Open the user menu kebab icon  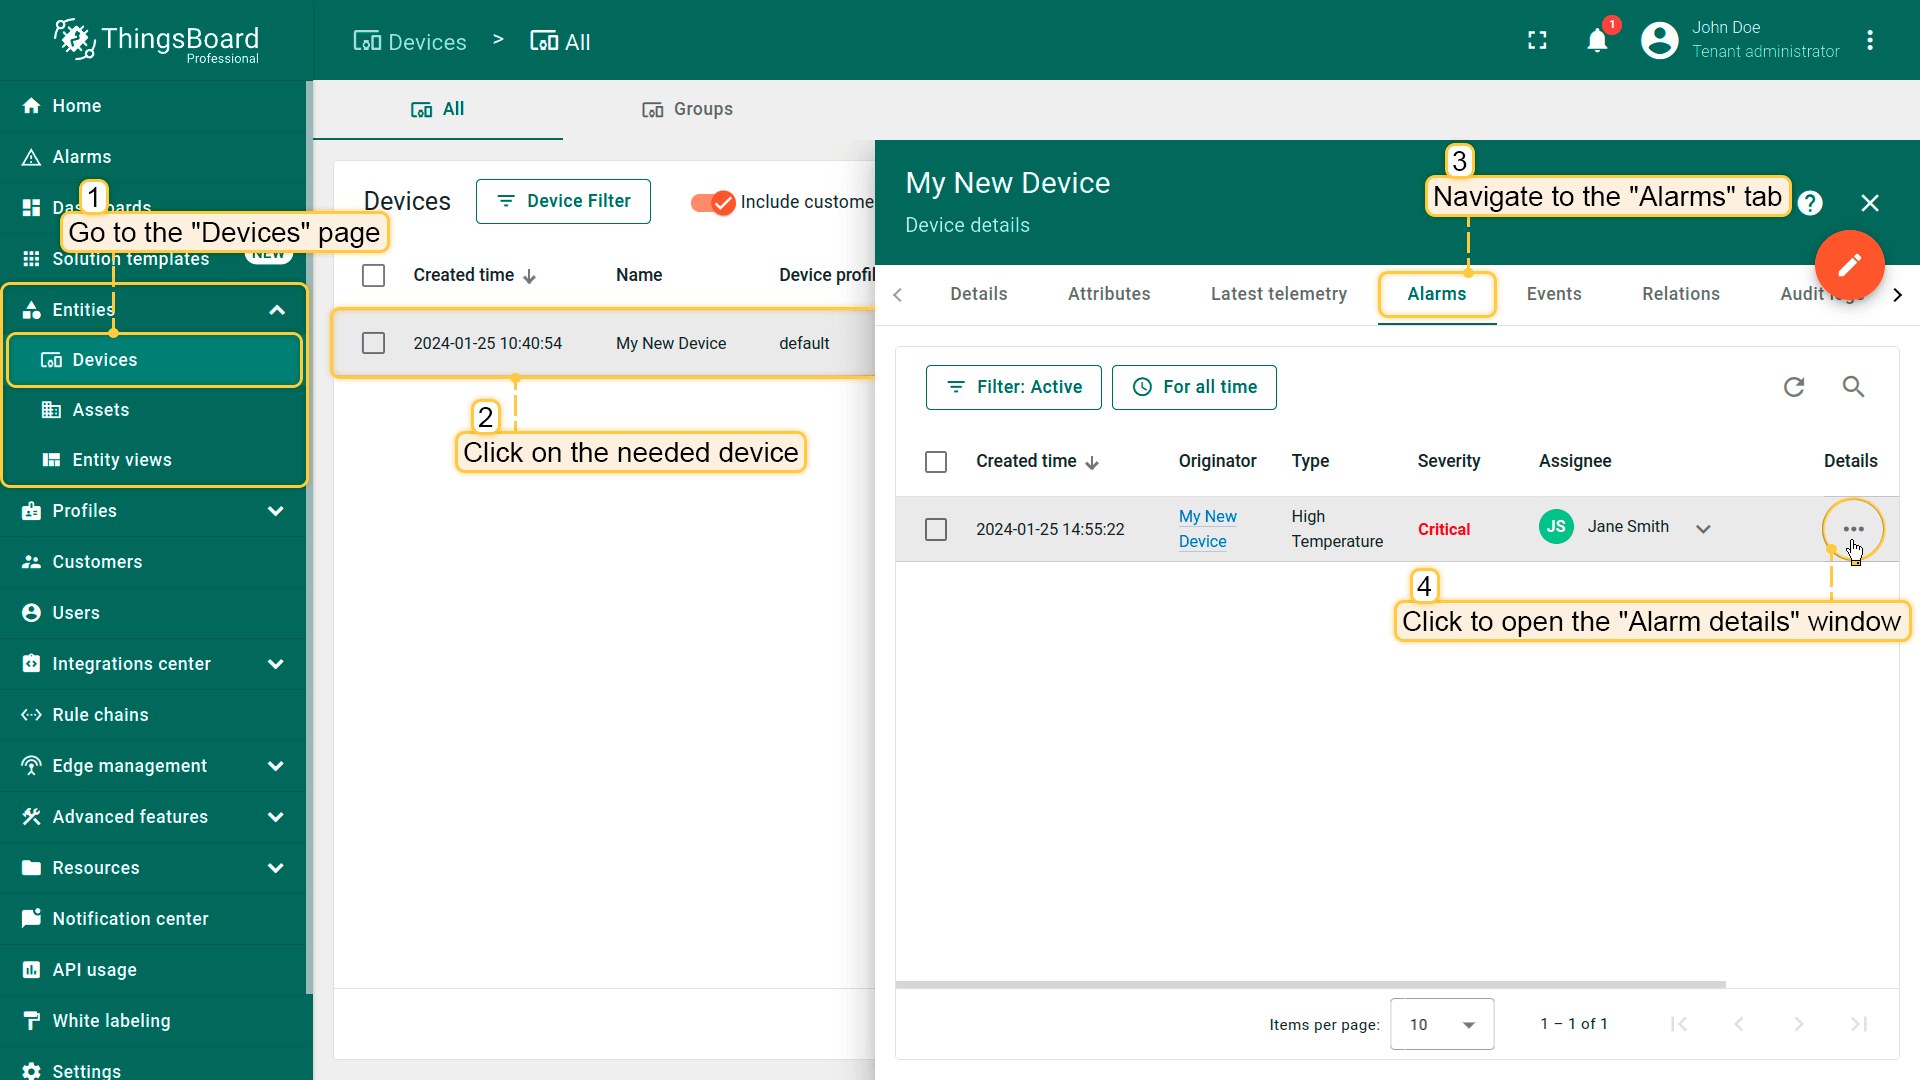tap(1870, 41)
